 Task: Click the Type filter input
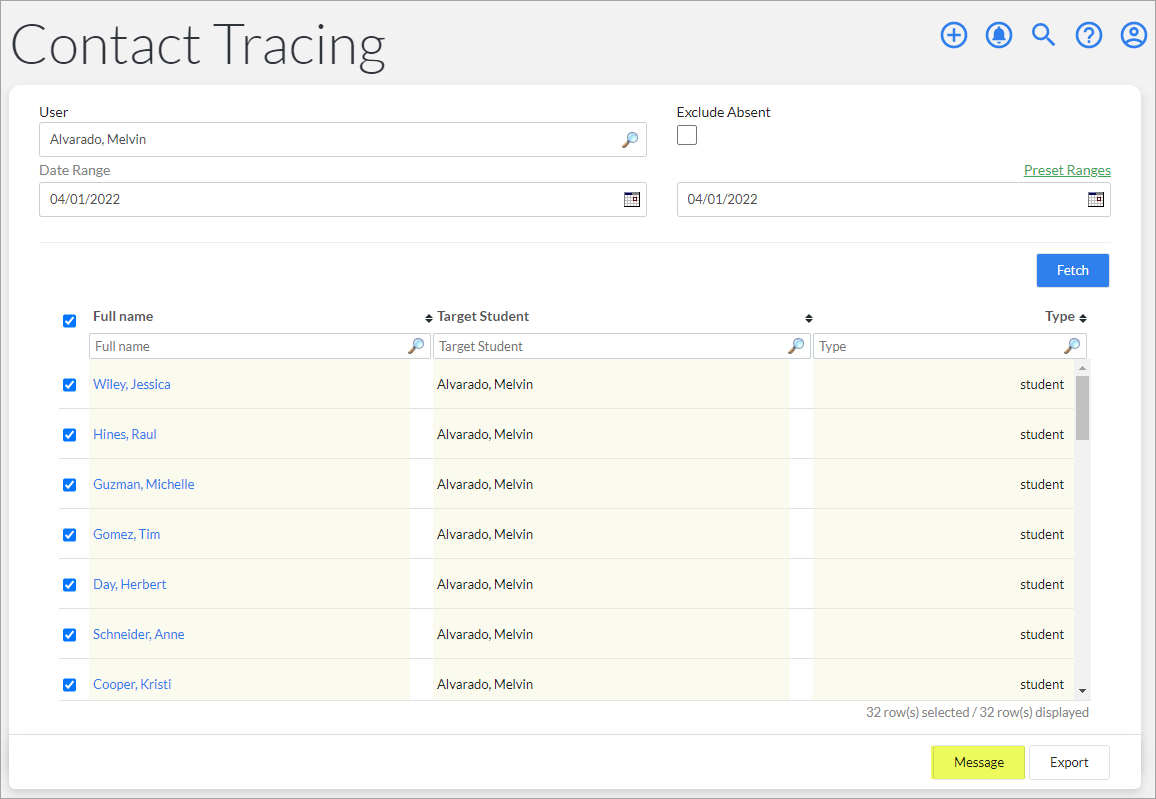(950, 346)
